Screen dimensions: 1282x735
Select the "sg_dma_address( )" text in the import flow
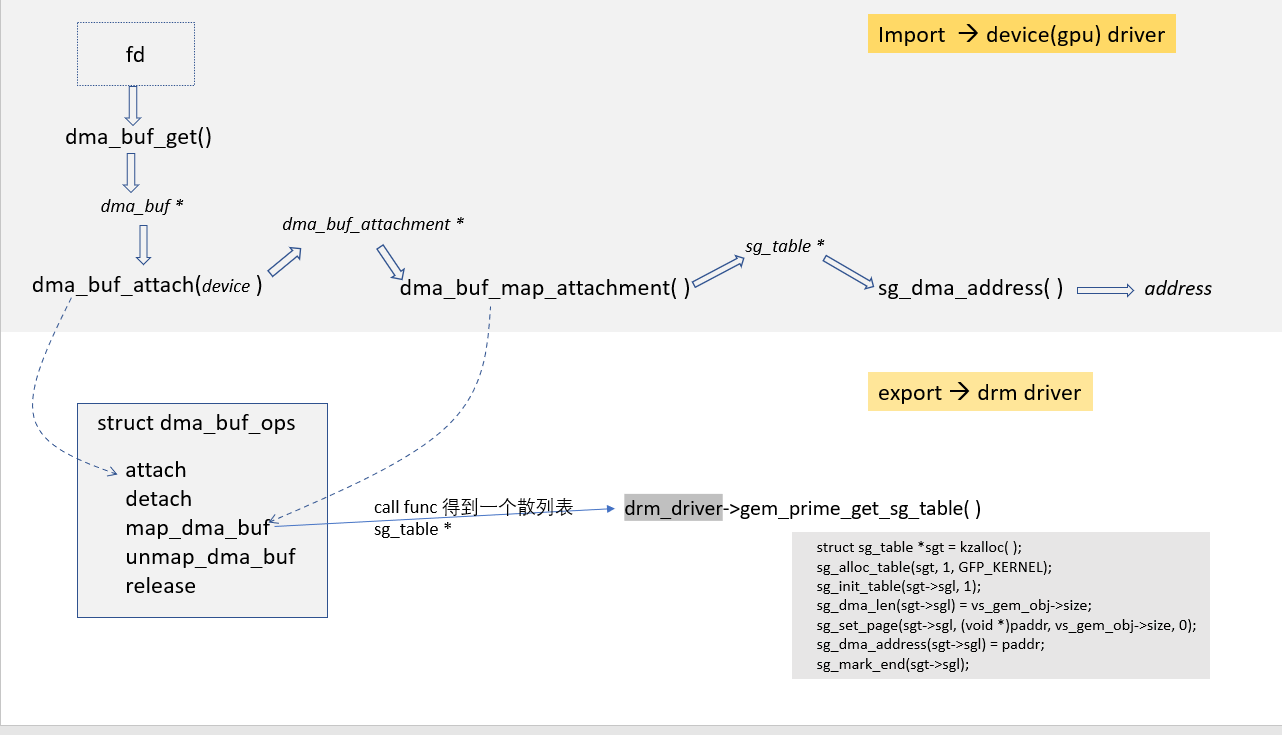970,288
